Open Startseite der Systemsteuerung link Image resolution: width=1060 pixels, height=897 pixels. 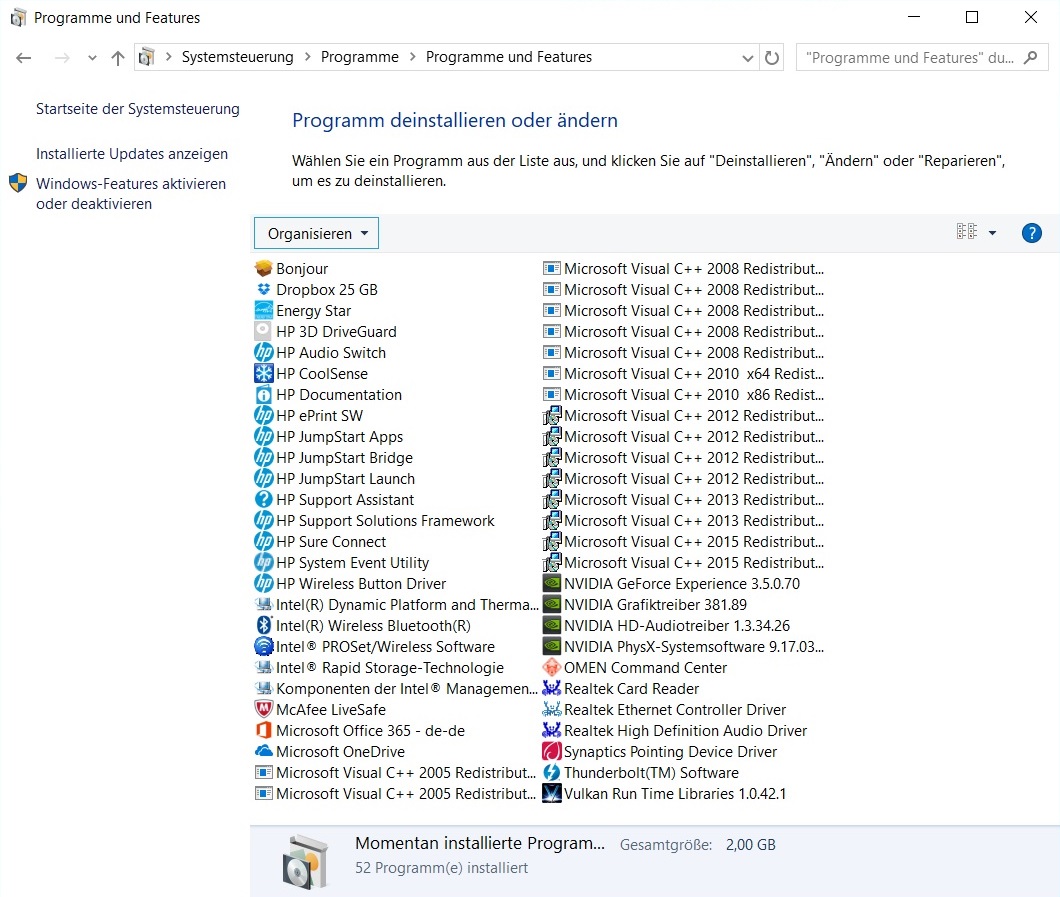click(x=137, y=109)
